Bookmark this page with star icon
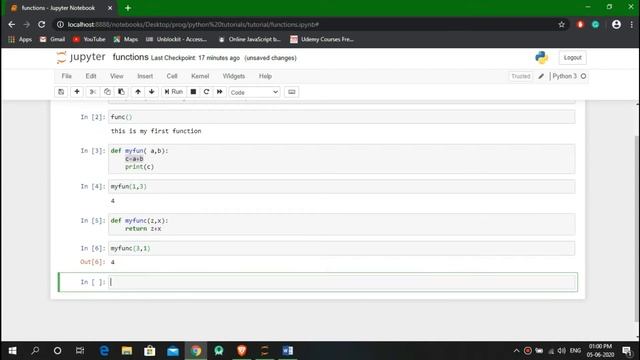 562,24
